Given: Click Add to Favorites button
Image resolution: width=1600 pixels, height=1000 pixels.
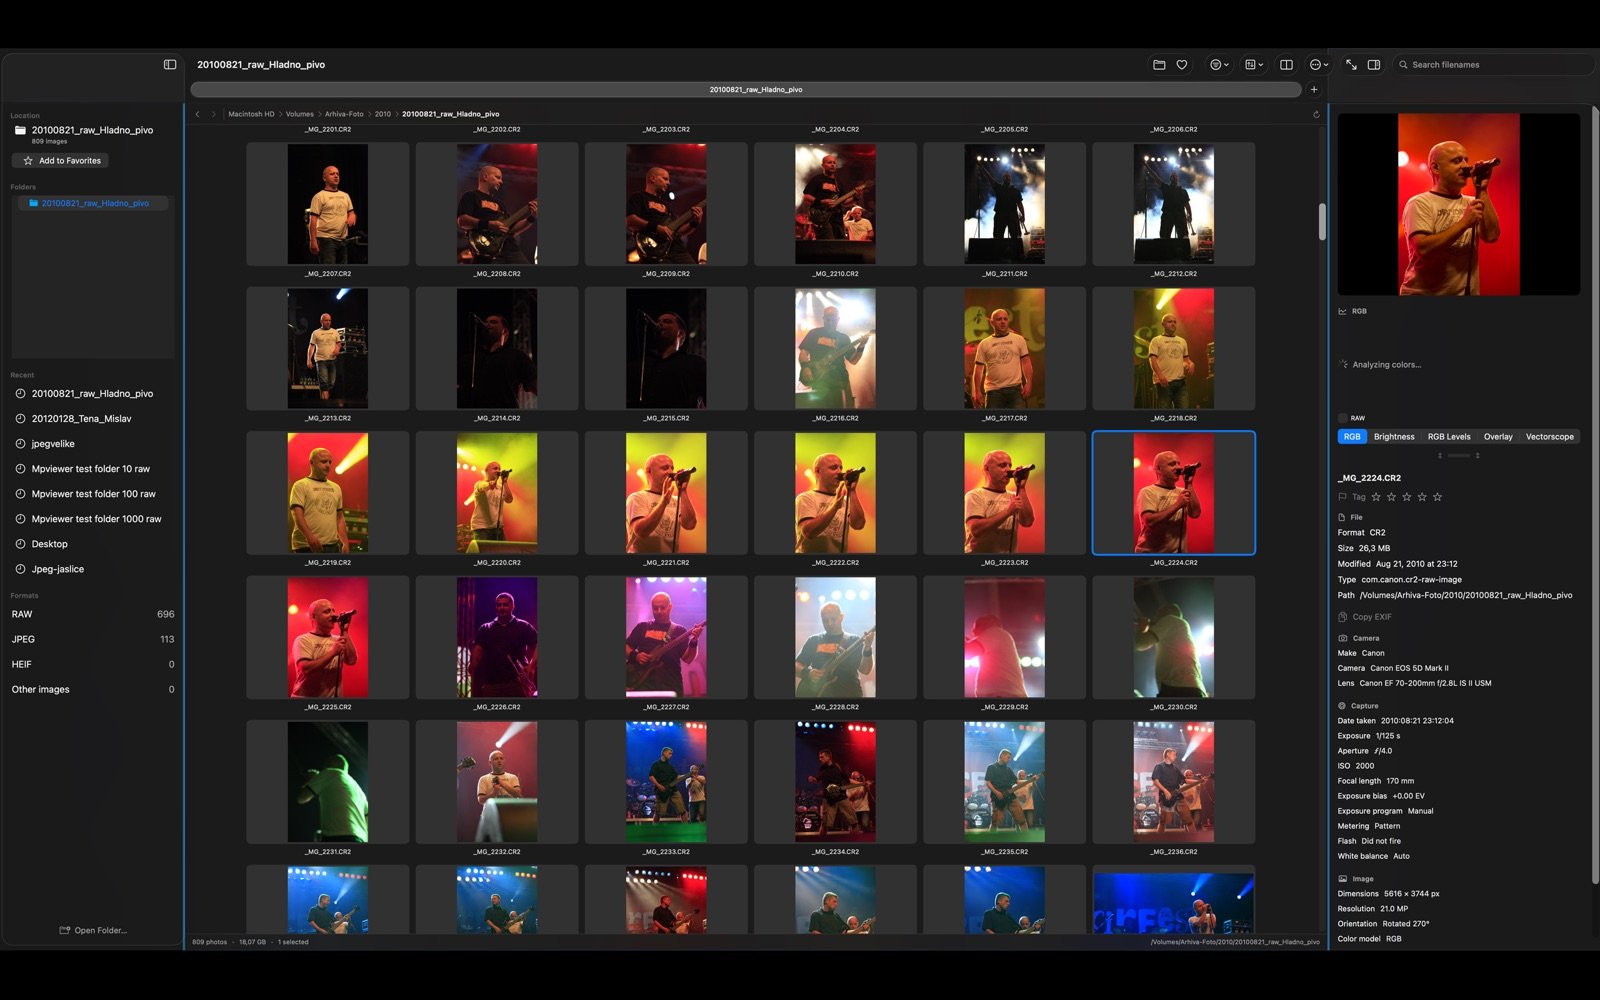Looking at the screenshot, I should tap(62, 161).
